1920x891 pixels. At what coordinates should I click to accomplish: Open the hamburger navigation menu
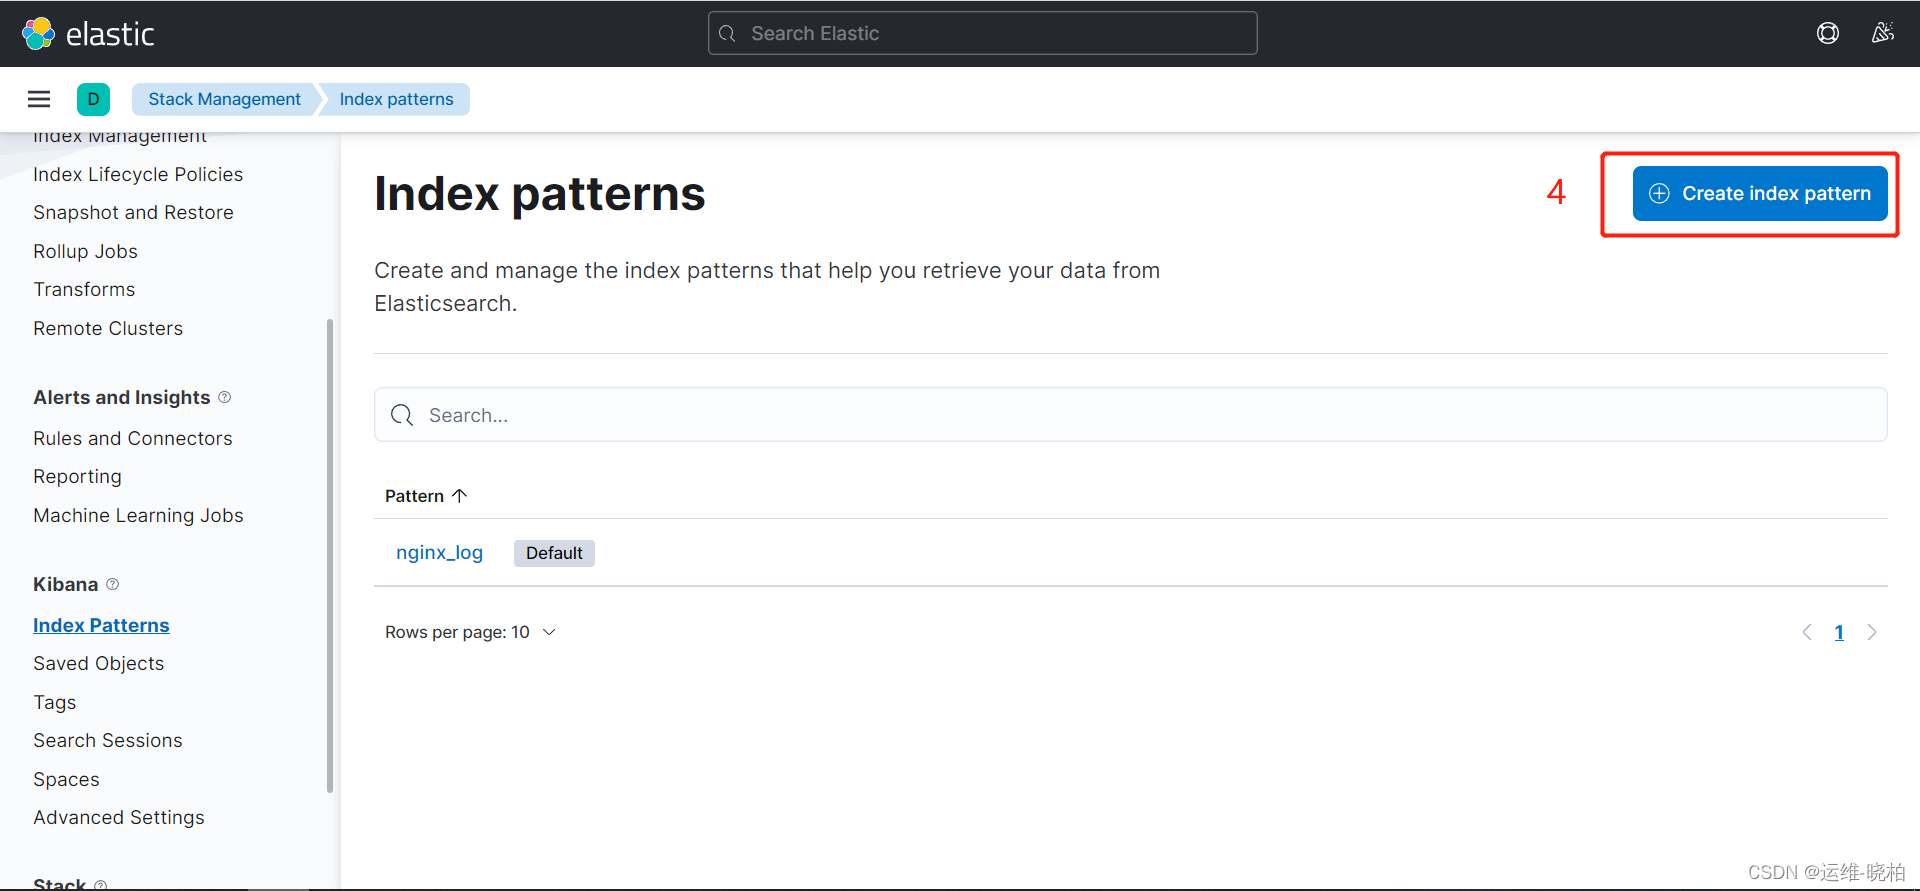[39, 99]
